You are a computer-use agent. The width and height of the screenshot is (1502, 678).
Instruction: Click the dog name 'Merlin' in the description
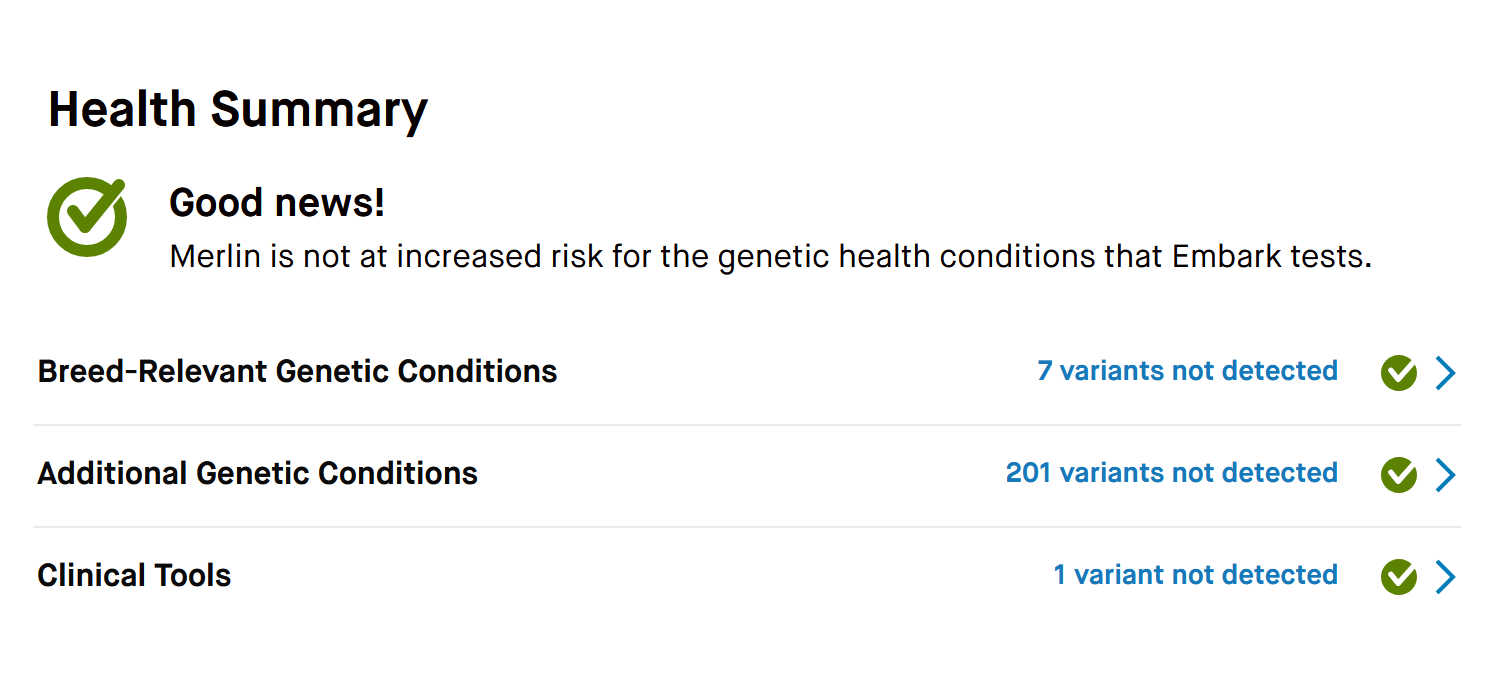pyautogui.click(x=216, y=256)
